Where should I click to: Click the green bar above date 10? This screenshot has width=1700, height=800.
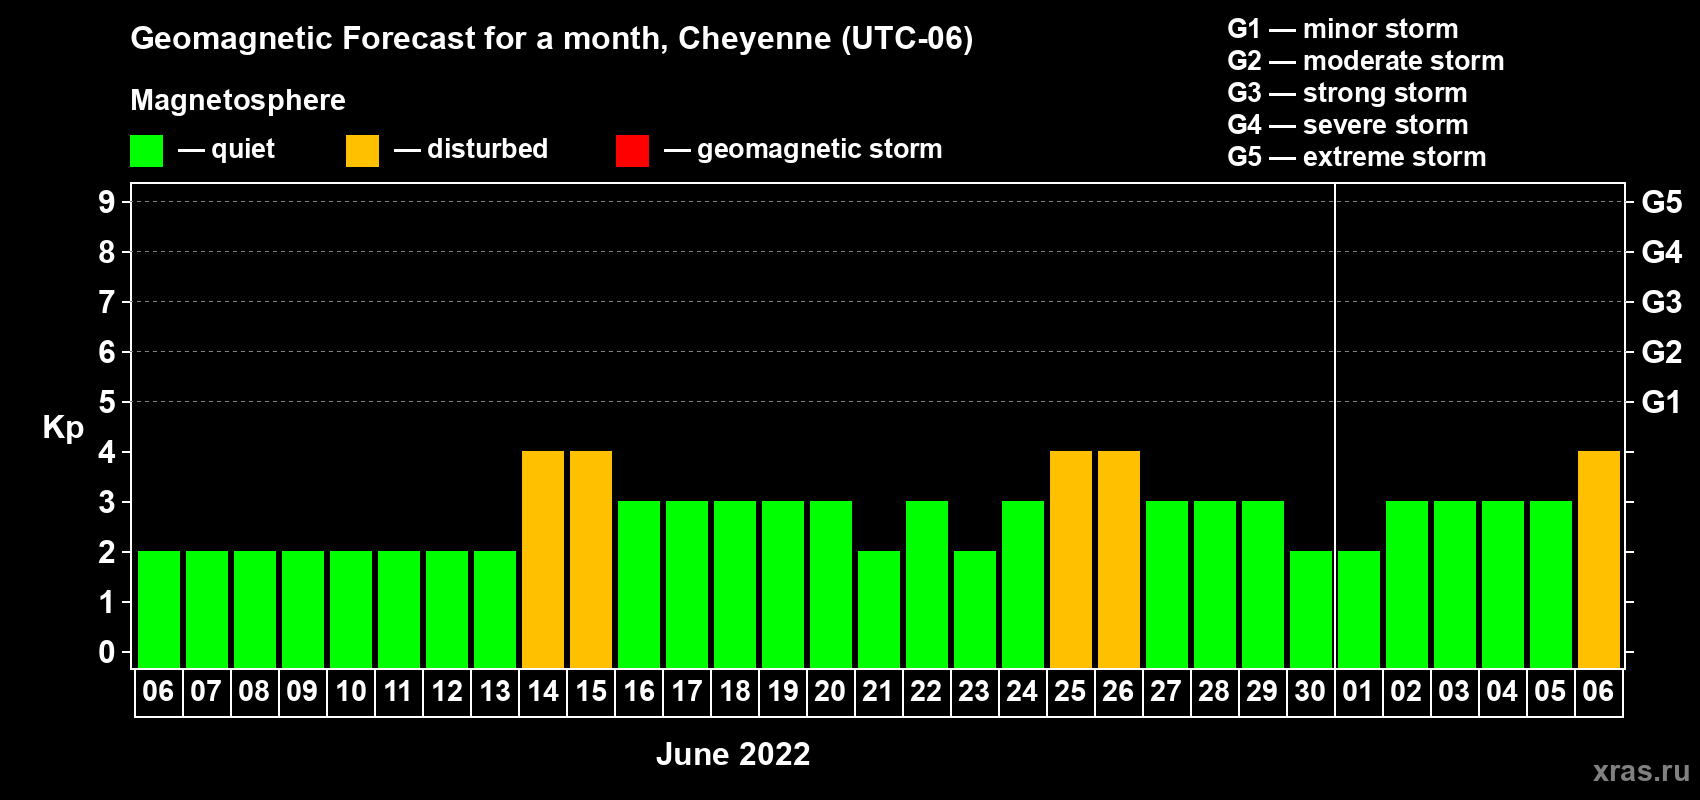click(x=351, y=610)
